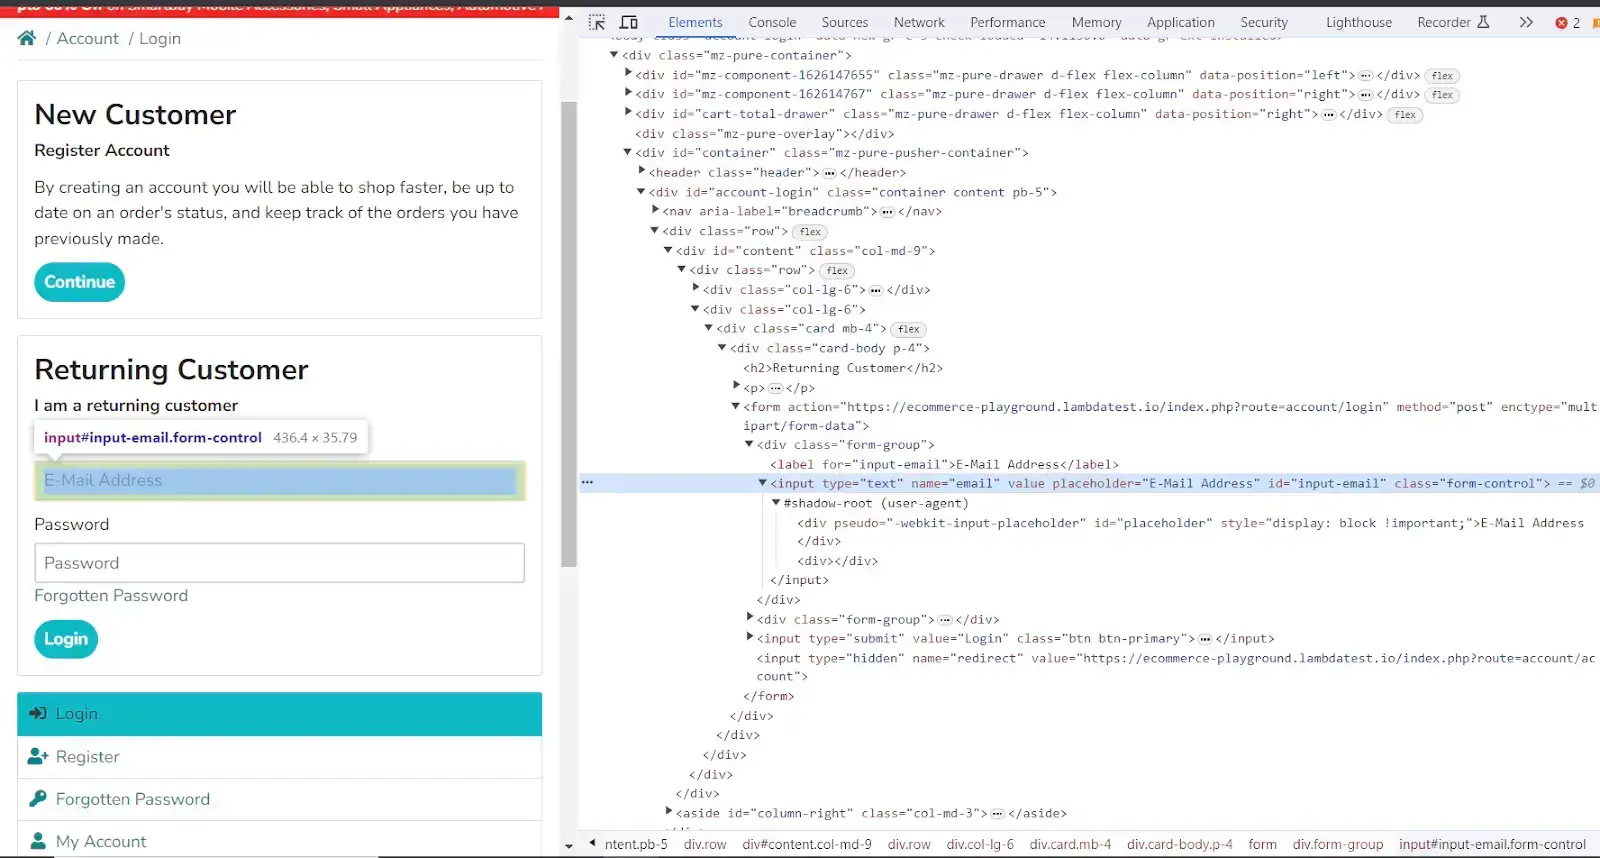The image size is (1600, 858).
Task: Expand the nav breadcrumb node
Action: point(655,211)
